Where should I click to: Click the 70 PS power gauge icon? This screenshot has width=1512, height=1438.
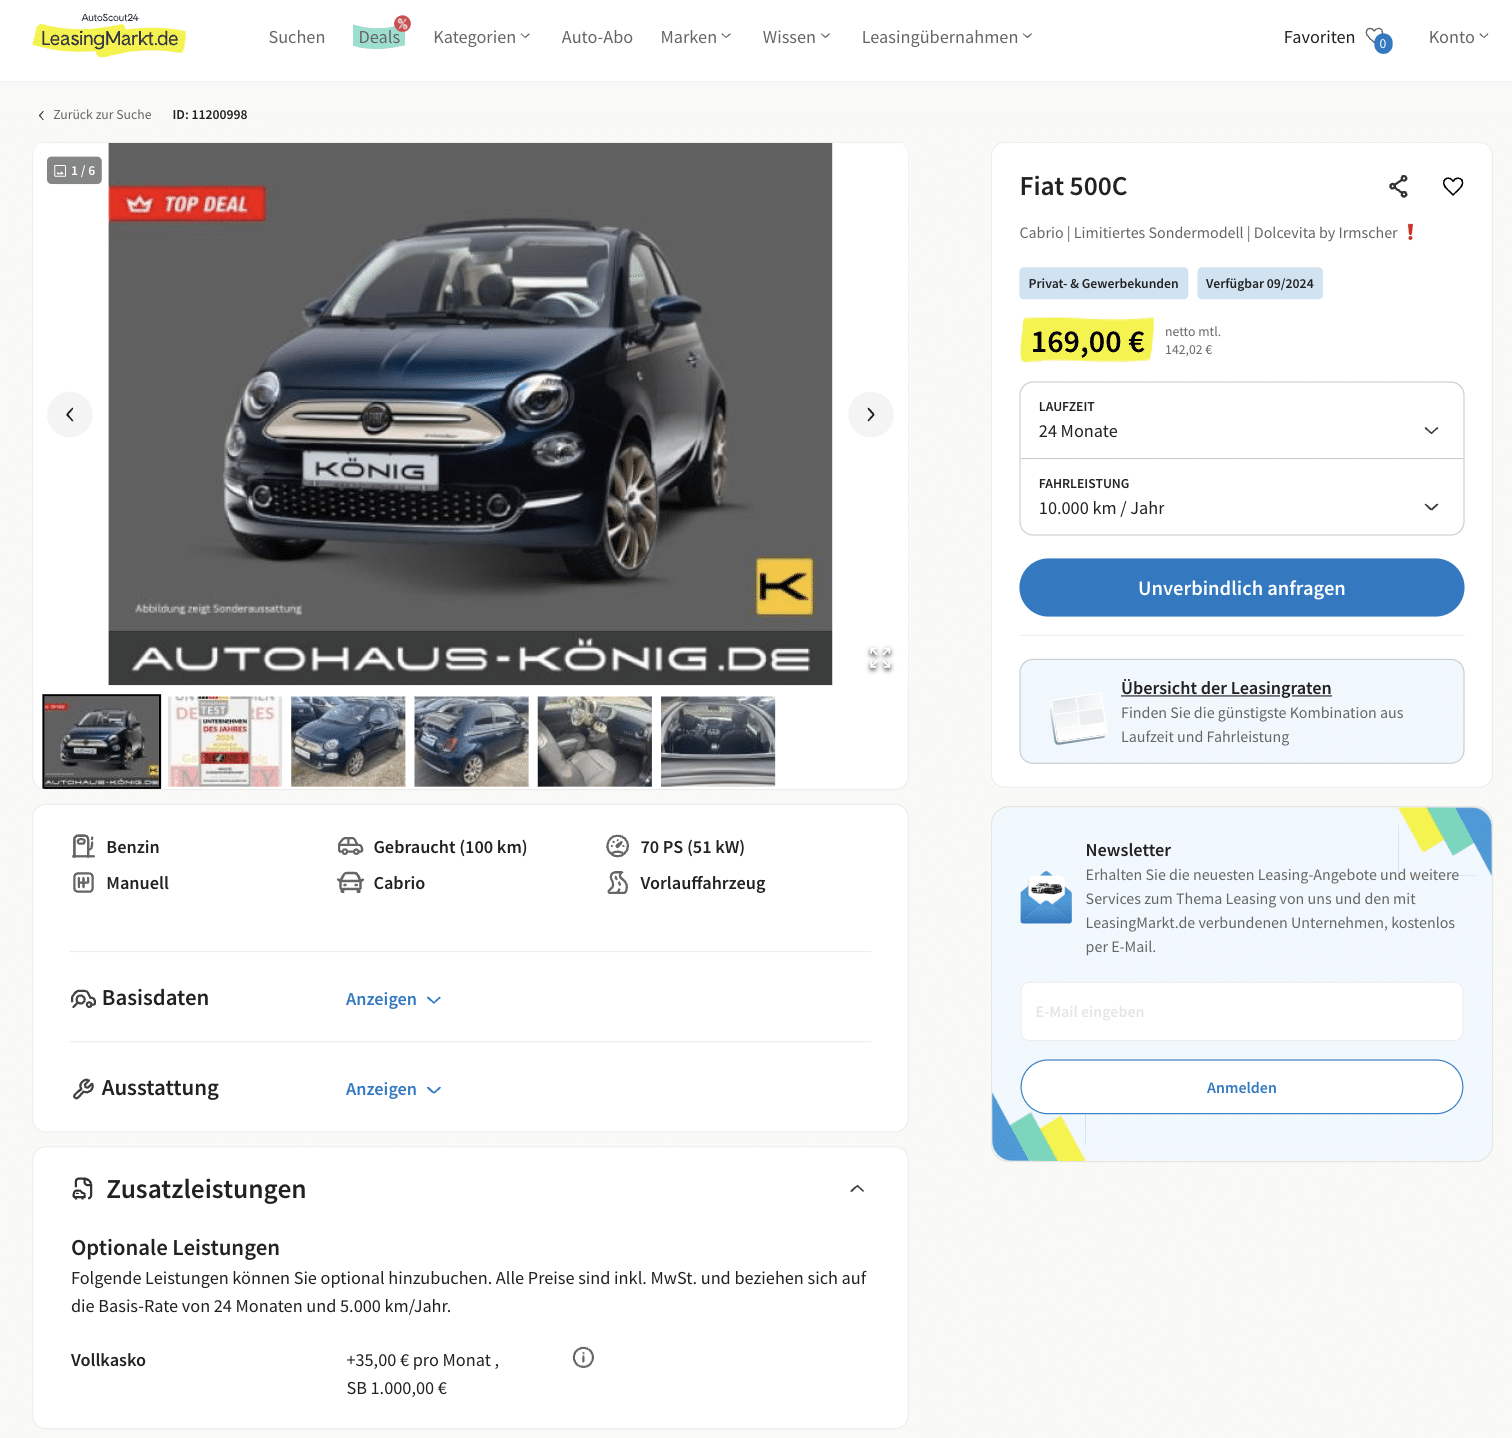[x=617, y=846]
